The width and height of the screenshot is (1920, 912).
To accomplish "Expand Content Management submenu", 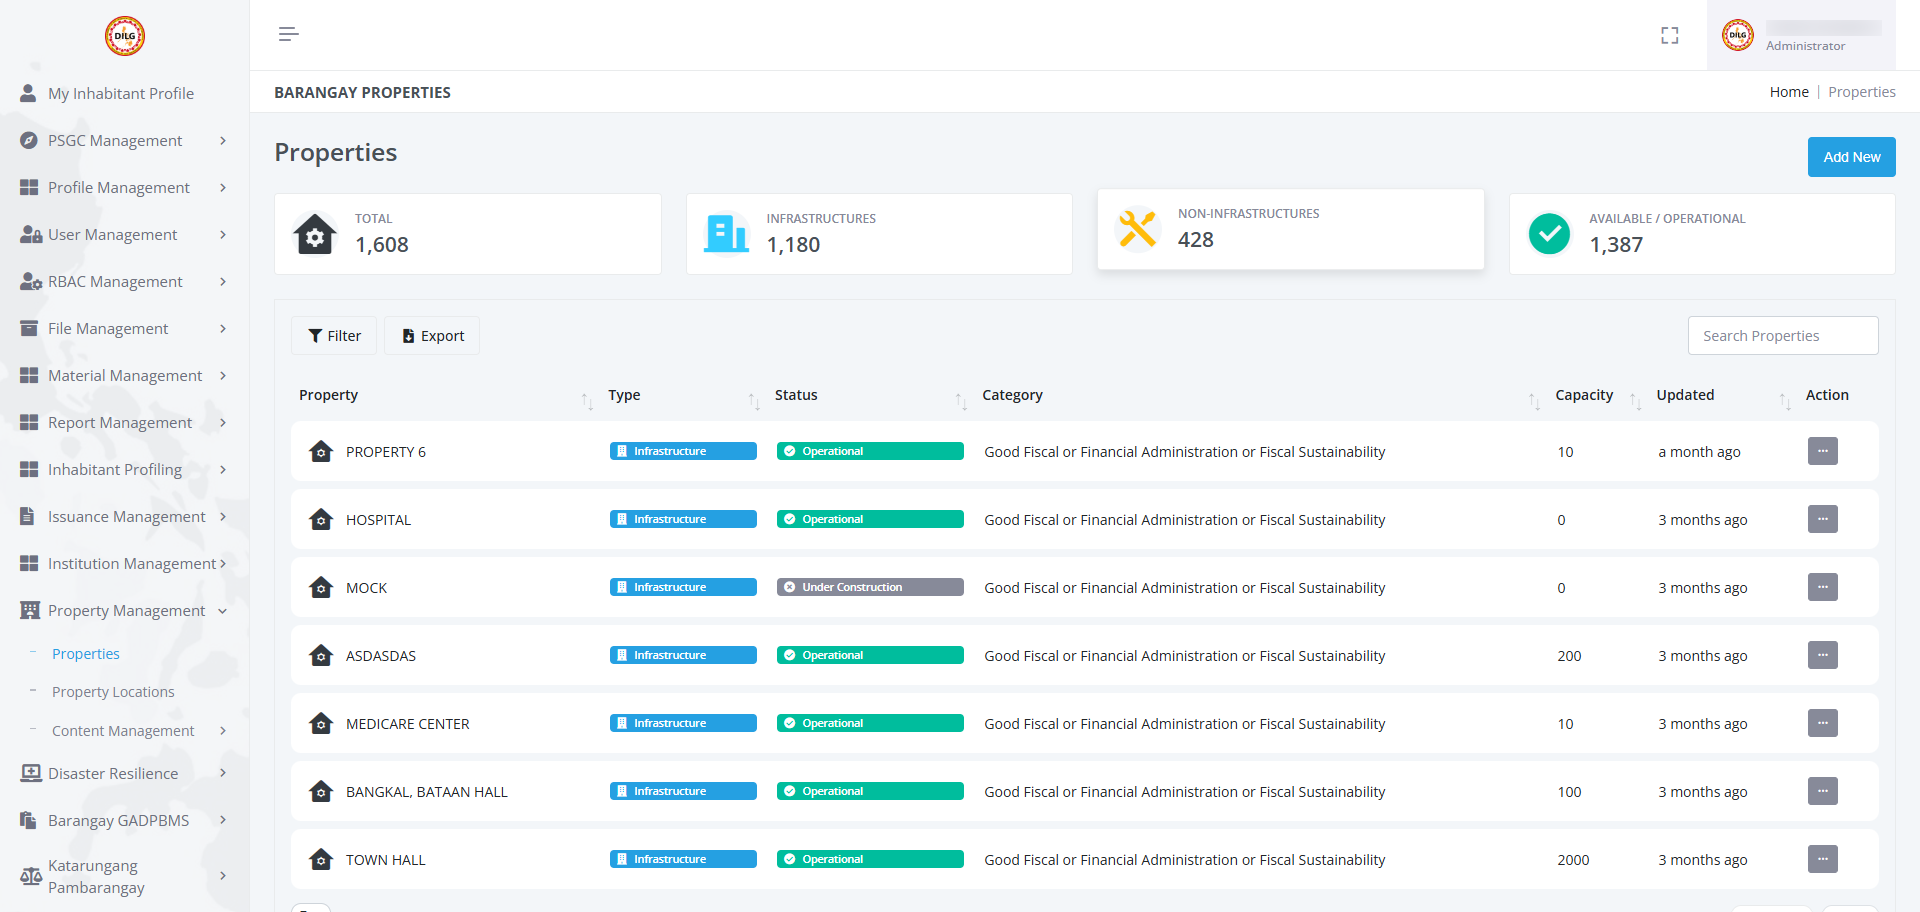I will coord(223,731).
